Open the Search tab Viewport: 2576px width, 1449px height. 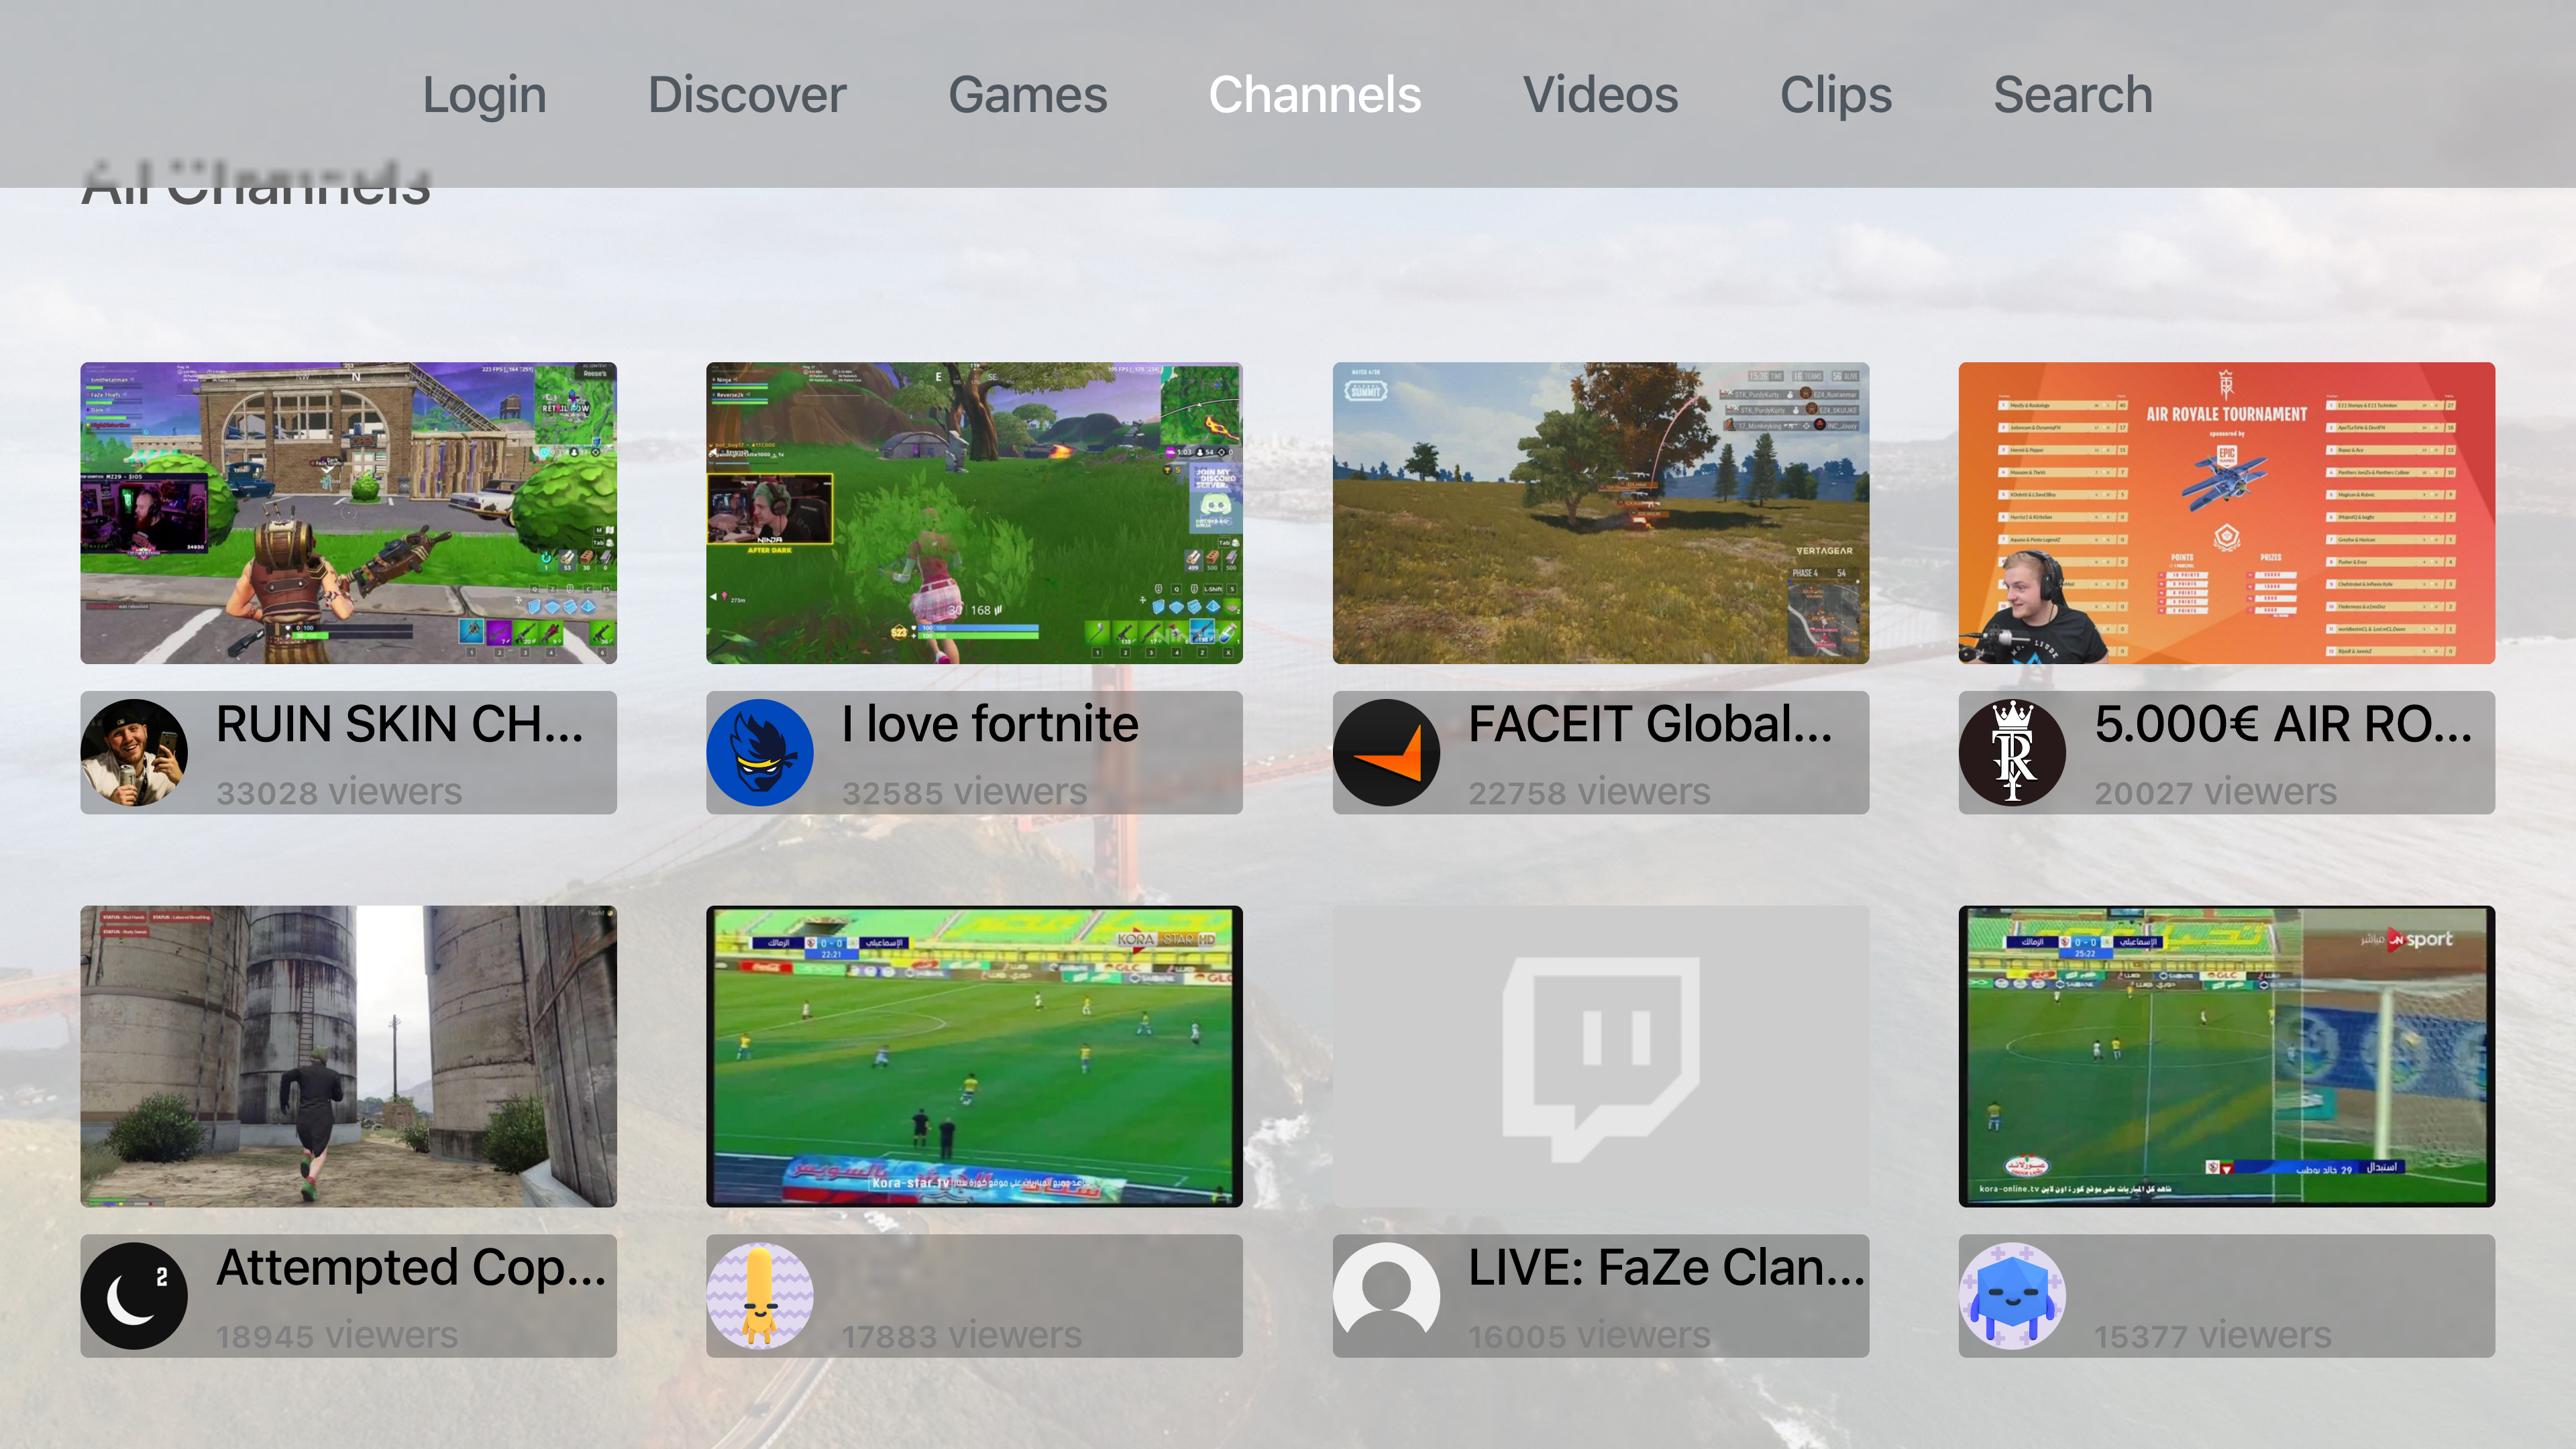click(2072, 96)
